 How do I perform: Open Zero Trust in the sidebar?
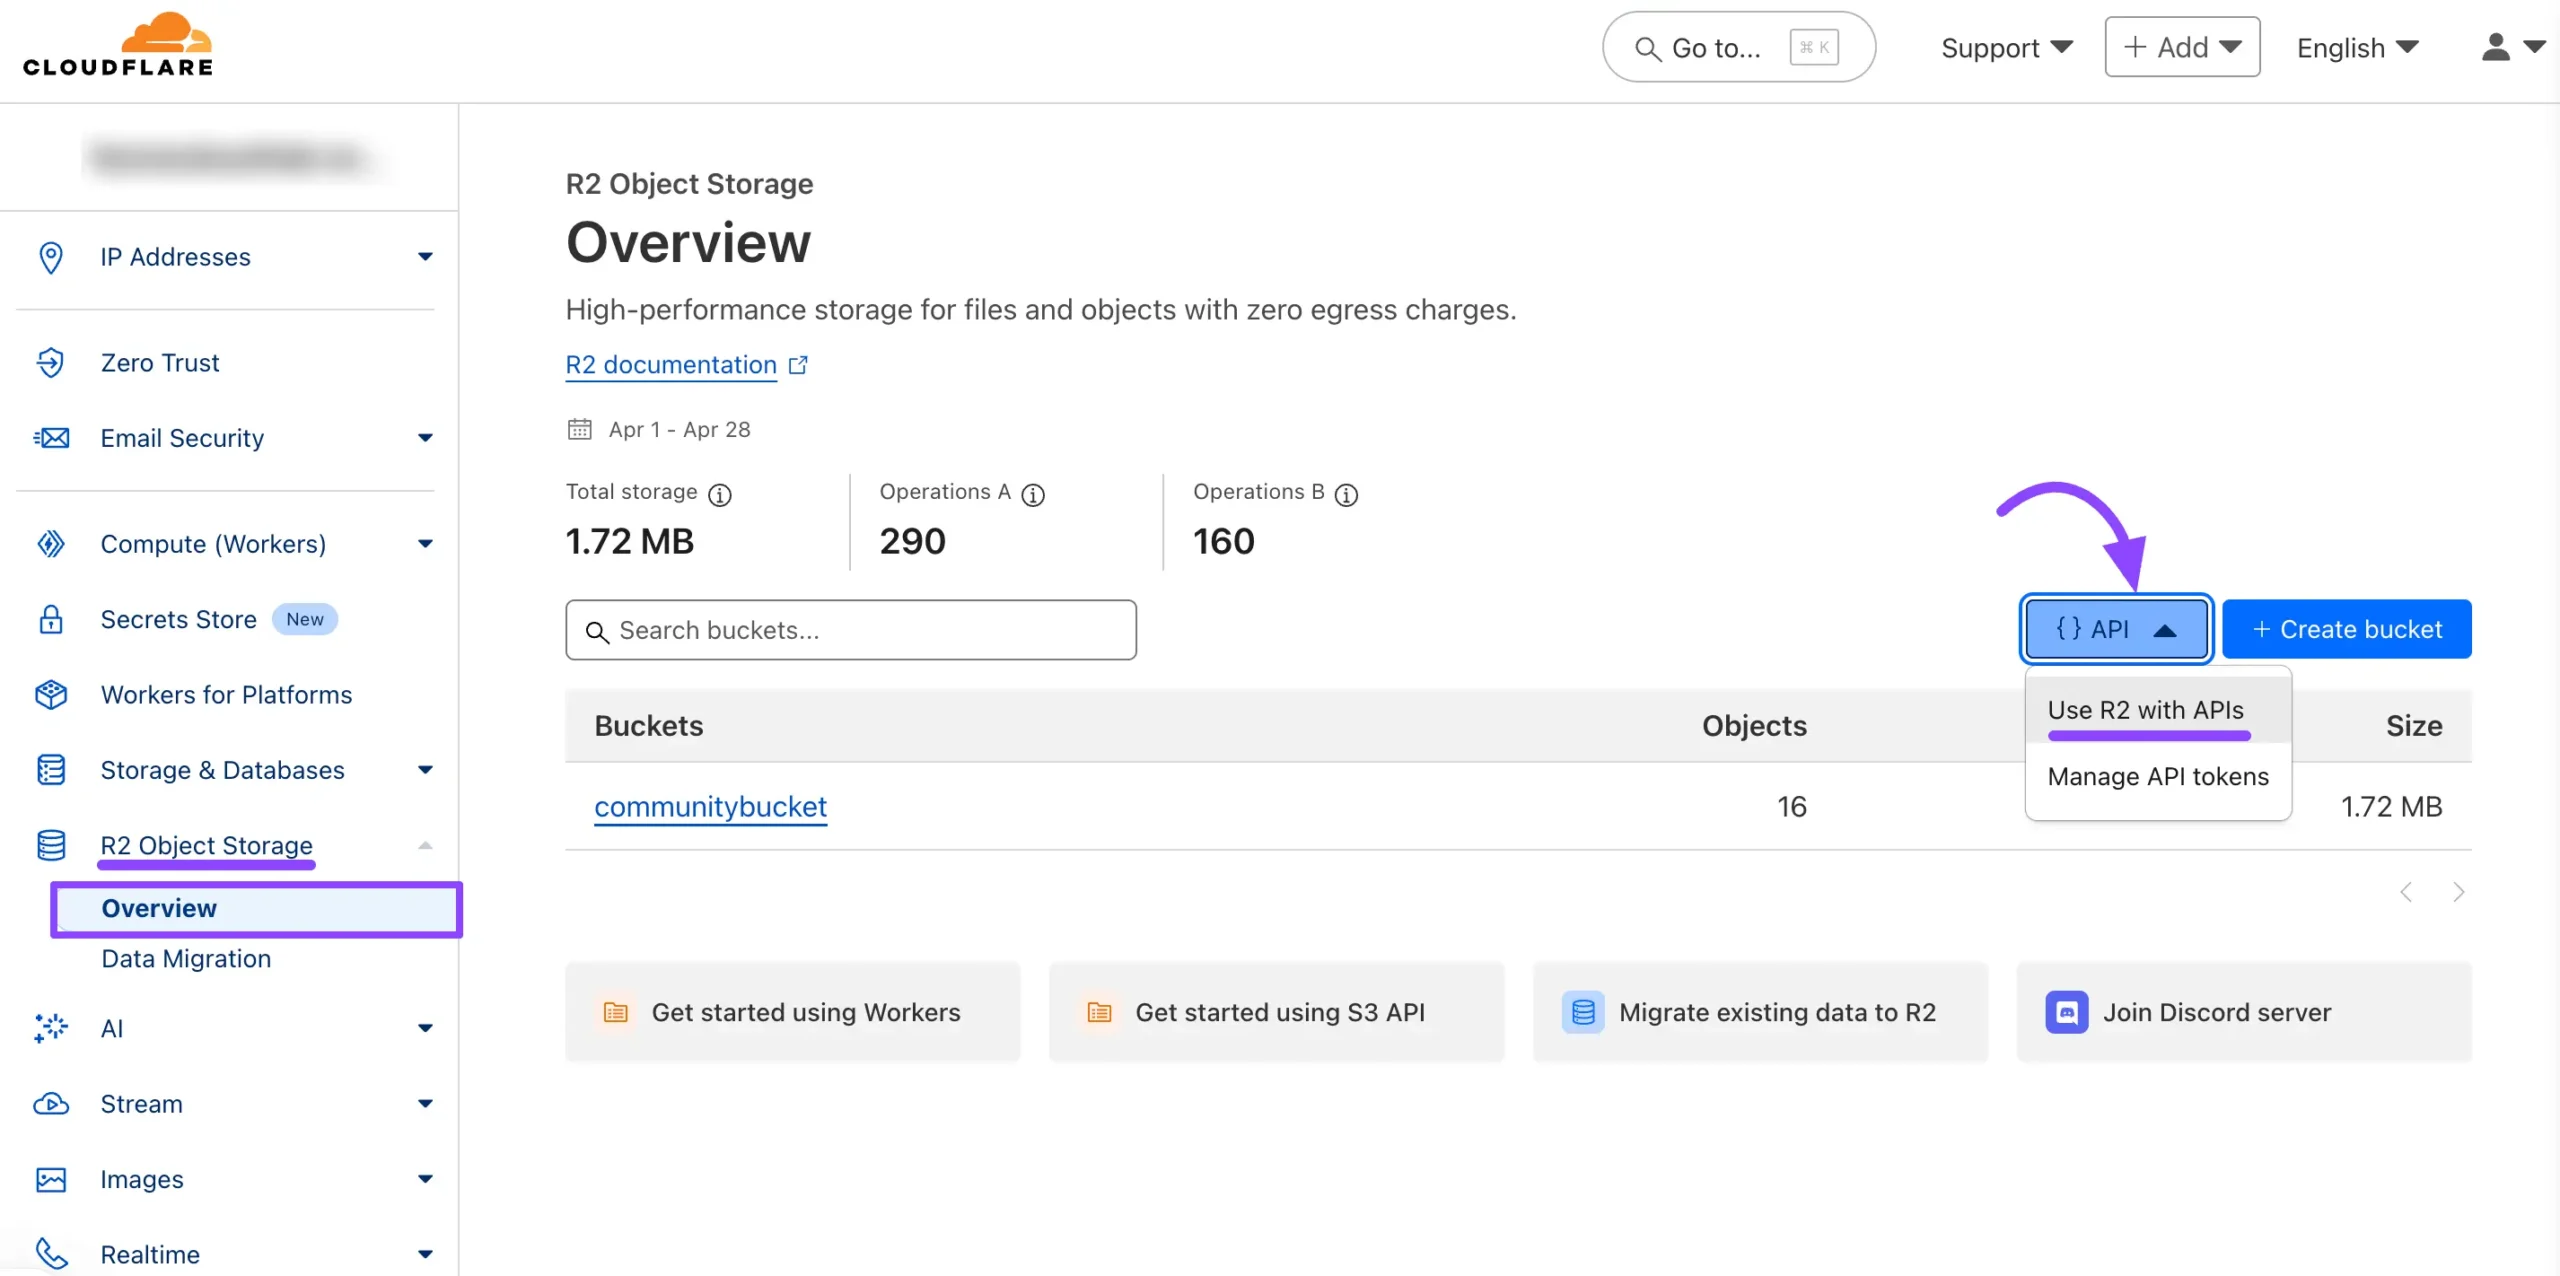pyautogui.click(x=160, y=362)
